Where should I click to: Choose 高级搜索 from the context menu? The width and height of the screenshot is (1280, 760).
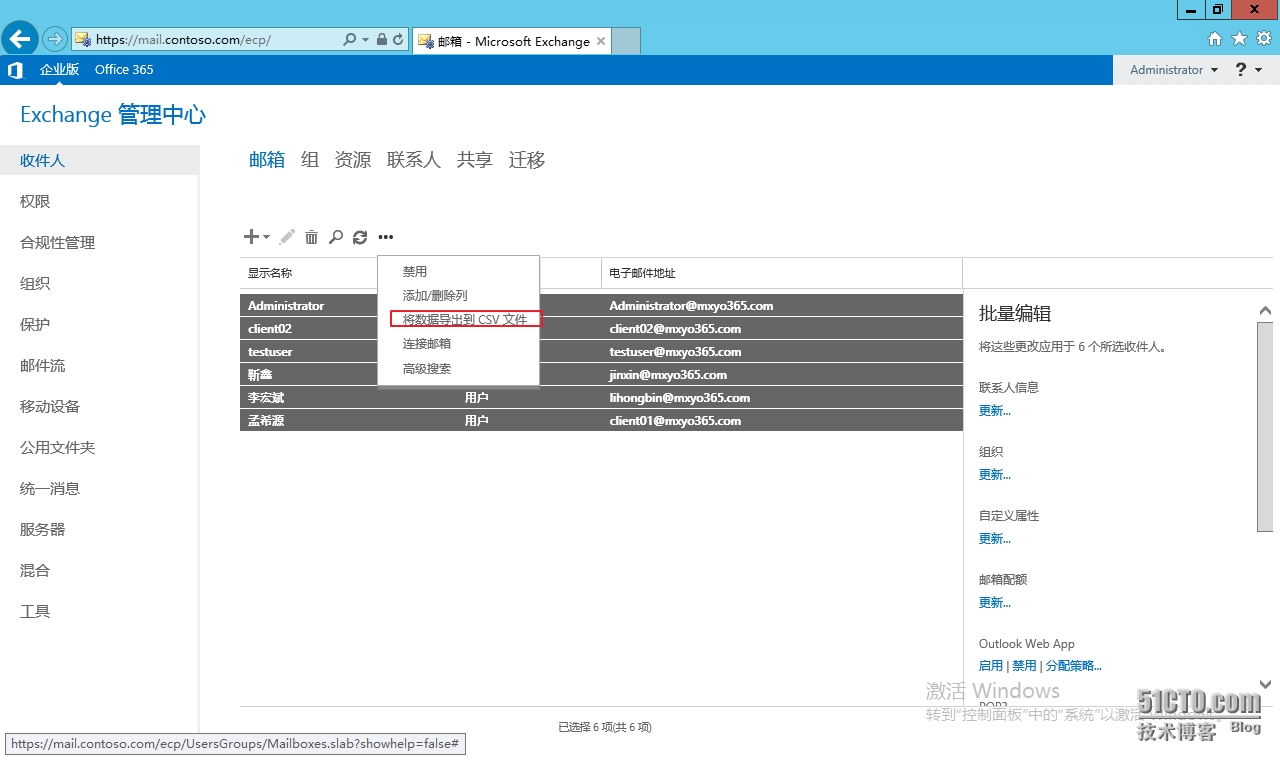coord(427,368)
